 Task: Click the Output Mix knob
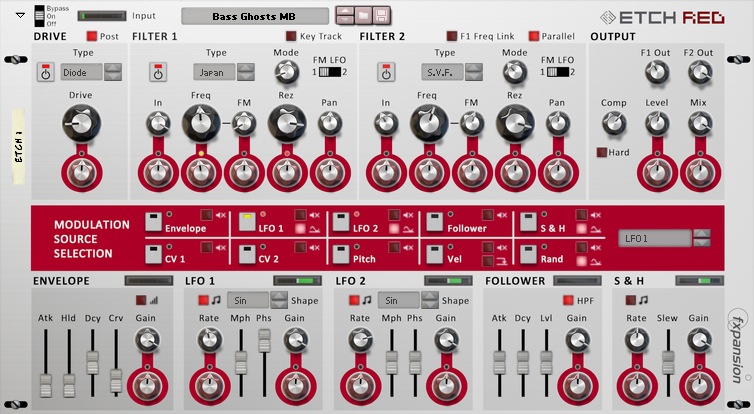pyautogui.click(x=700, y=123)
